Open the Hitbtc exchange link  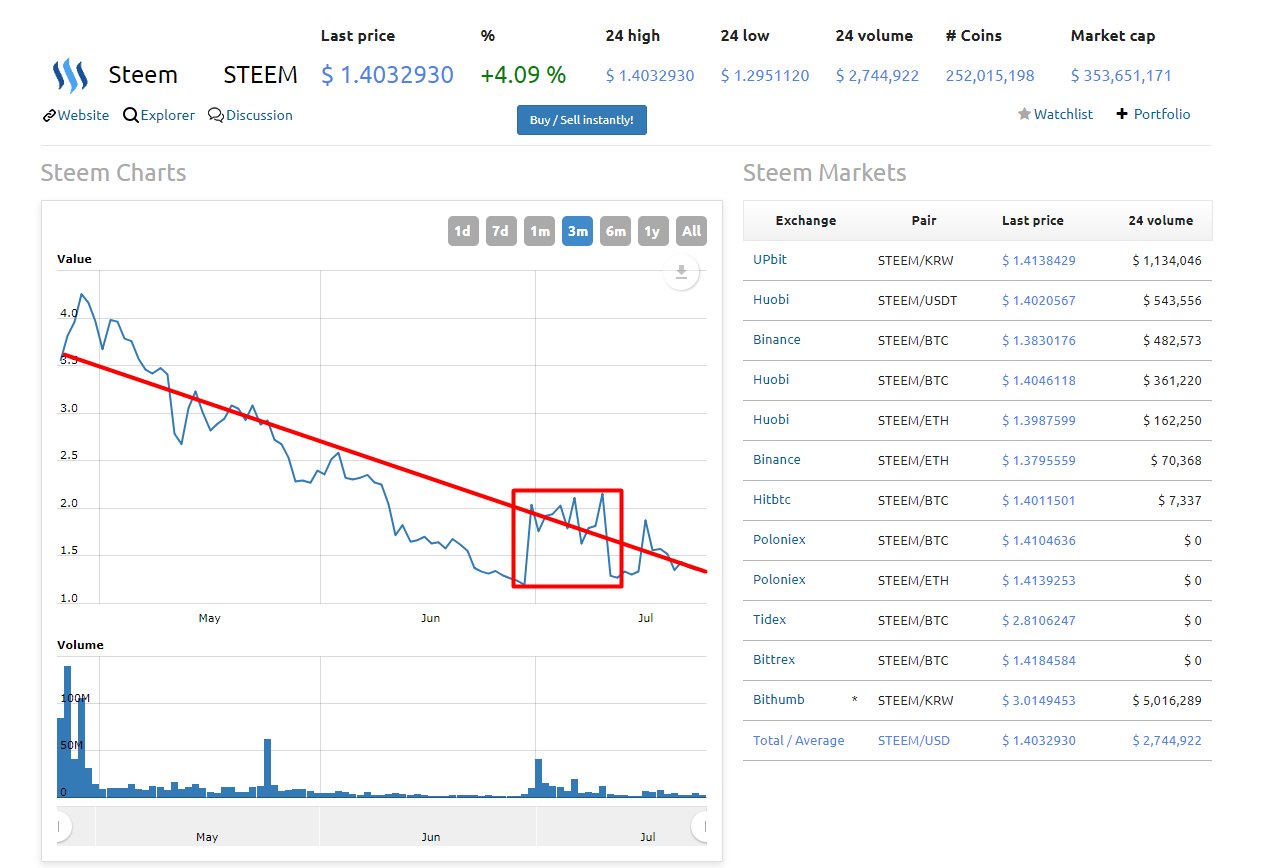[x=772, y=500]
